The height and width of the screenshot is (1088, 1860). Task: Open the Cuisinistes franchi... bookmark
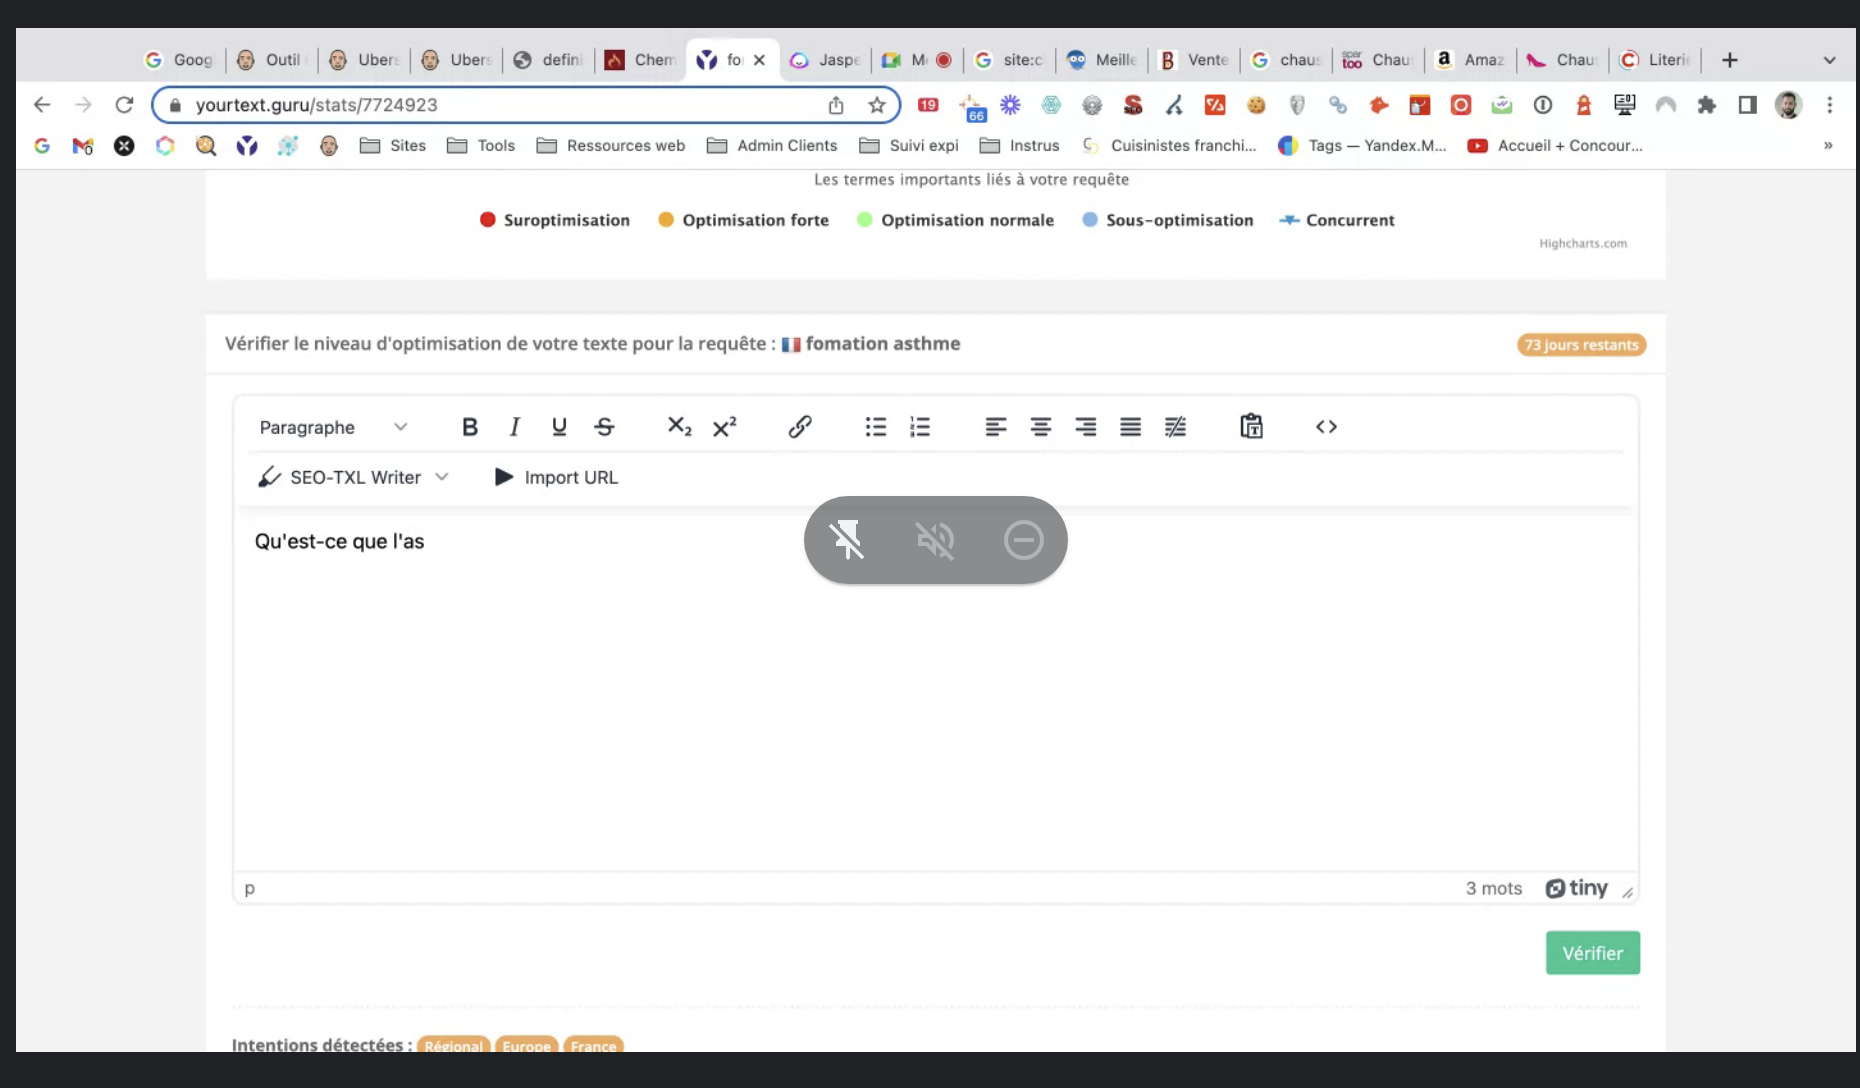coord(1170,146)
